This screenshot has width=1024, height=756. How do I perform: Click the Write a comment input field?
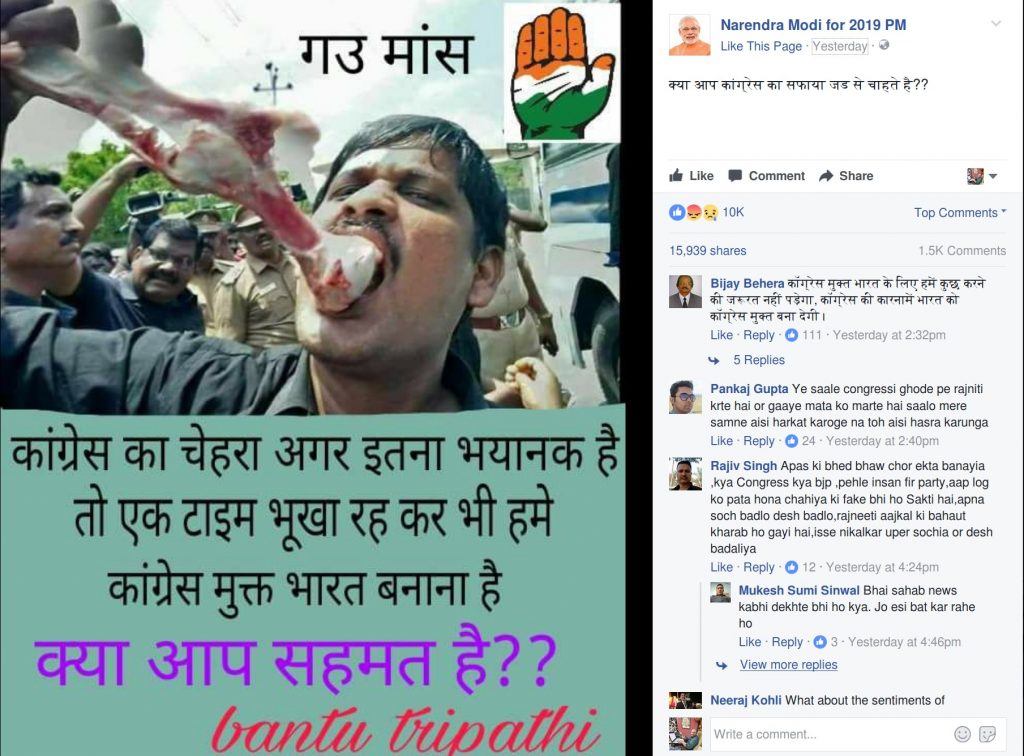click(x=829, y=734)
